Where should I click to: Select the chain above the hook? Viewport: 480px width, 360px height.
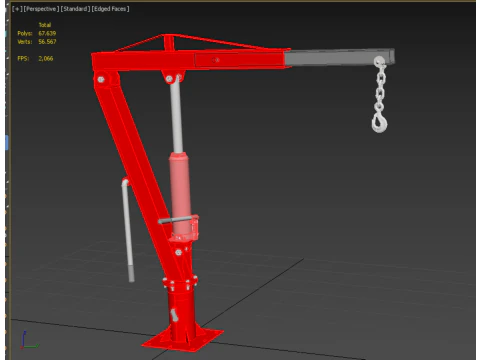click(380, 87)
